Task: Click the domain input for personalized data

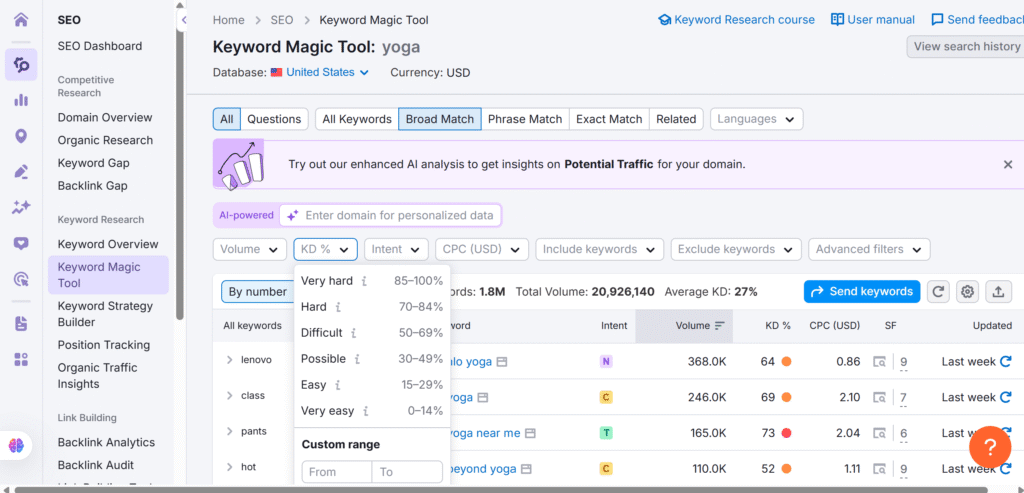Action: coord(391,215)
